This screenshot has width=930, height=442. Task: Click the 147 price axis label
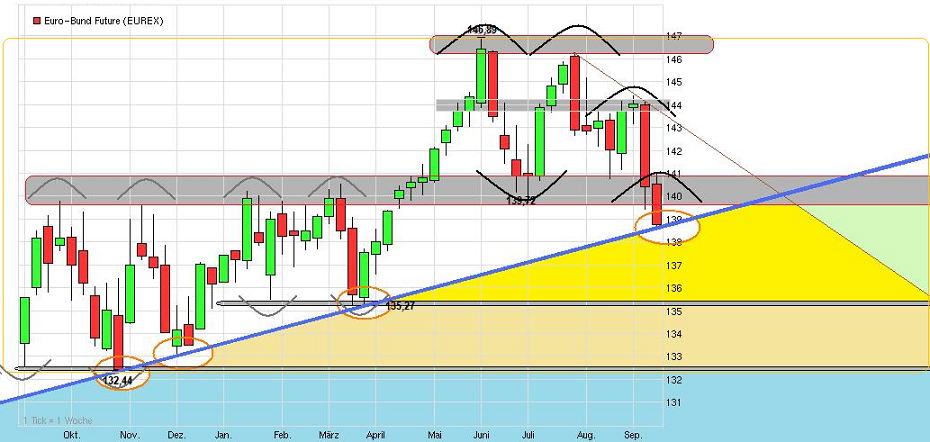point(675,36)
